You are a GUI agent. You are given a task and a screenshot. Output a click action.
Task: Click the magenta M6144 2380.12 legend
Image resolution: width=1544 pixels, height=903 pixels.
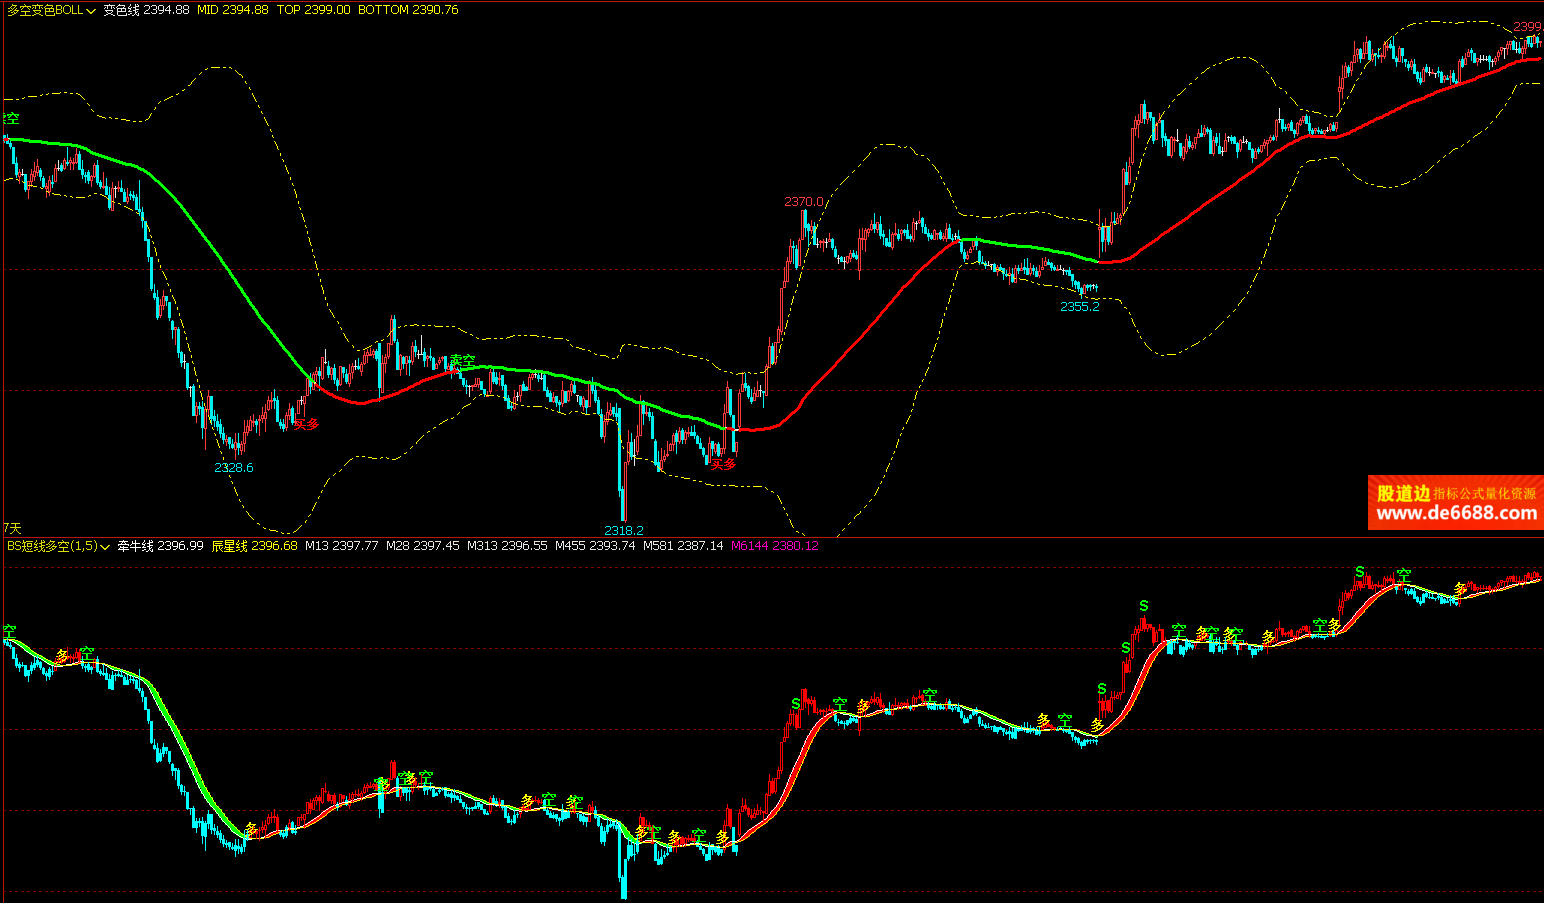[x=774, y=546]
